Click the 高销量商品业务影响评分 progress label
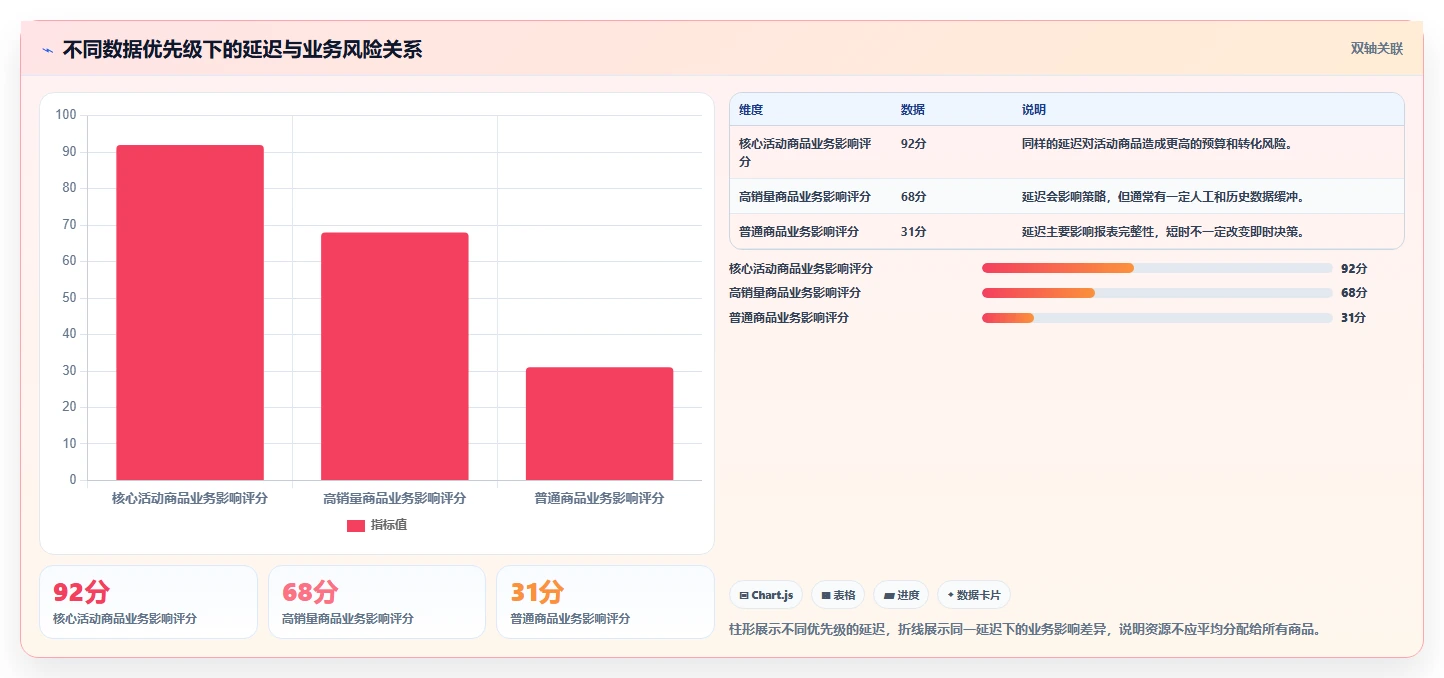This screenshot has width=1444, height=678. click(795, 293)
